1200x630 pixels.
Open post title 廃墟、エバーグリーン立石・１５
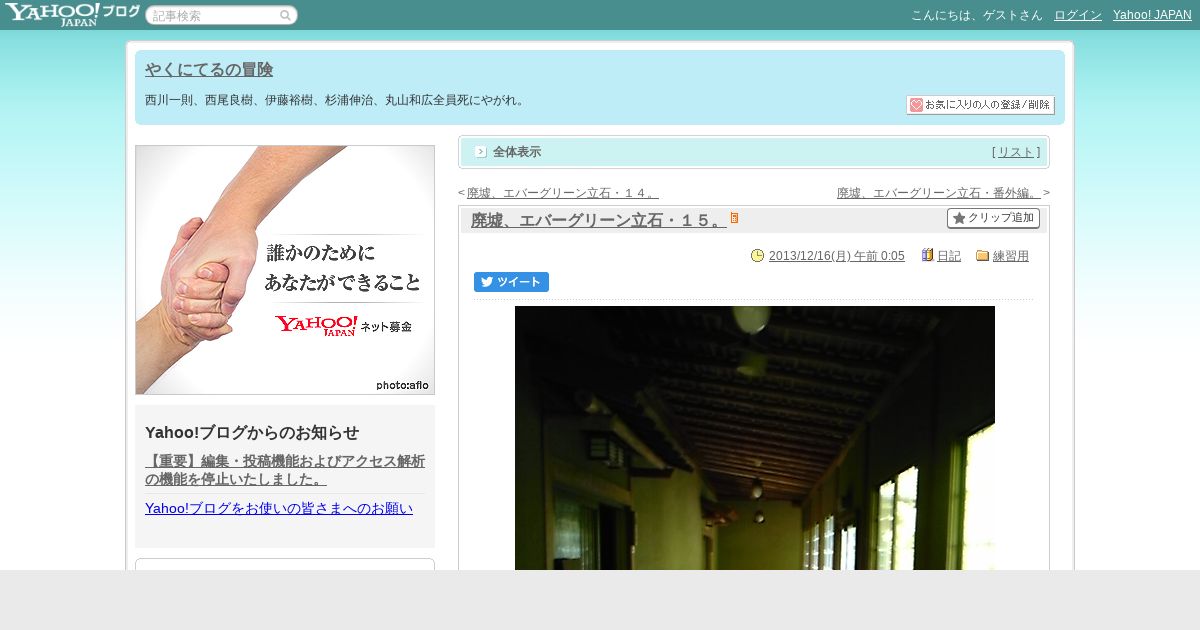[x=598, y=221]
